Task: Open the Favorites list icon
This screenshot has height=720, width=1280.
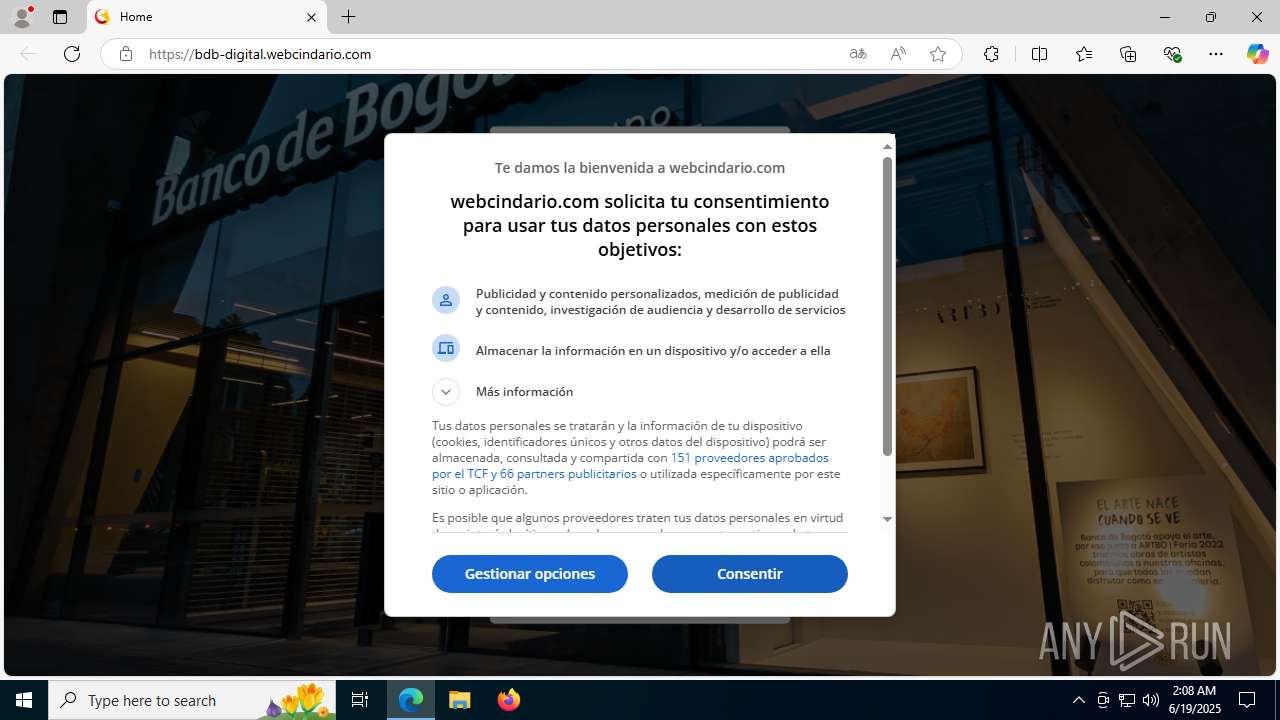Action: click(x=1084, y=54)
